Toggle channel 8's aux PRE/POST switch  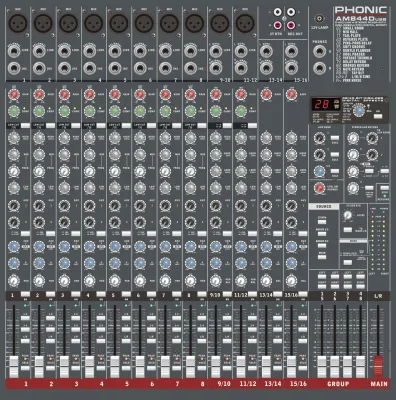tap(202, 234)
